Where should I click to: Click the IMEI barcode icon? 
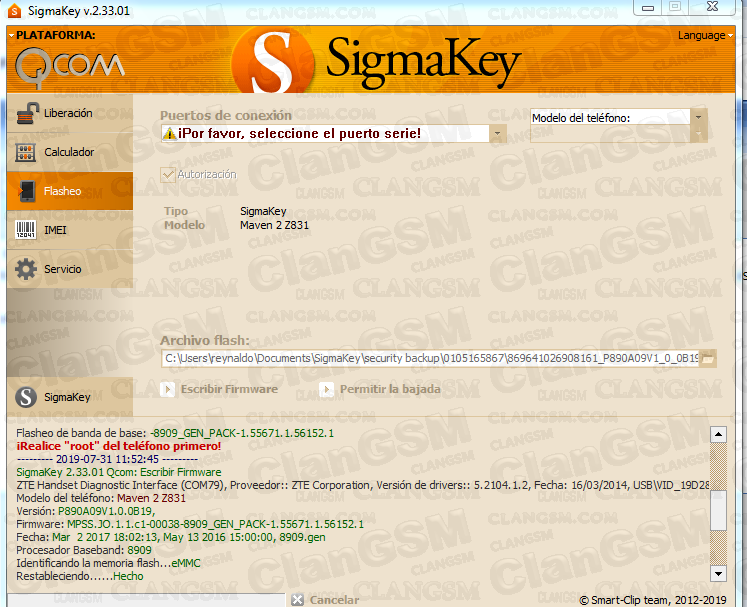(x=26, y=230)
